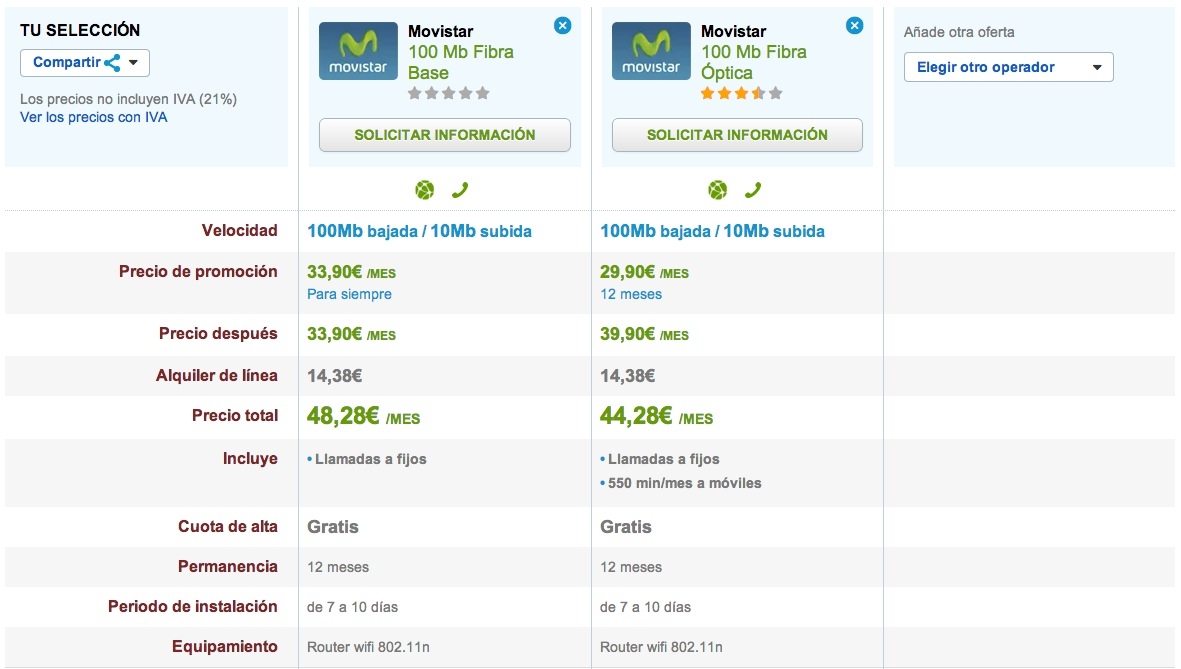Click the Cuota de alta row label

[228, 527]
